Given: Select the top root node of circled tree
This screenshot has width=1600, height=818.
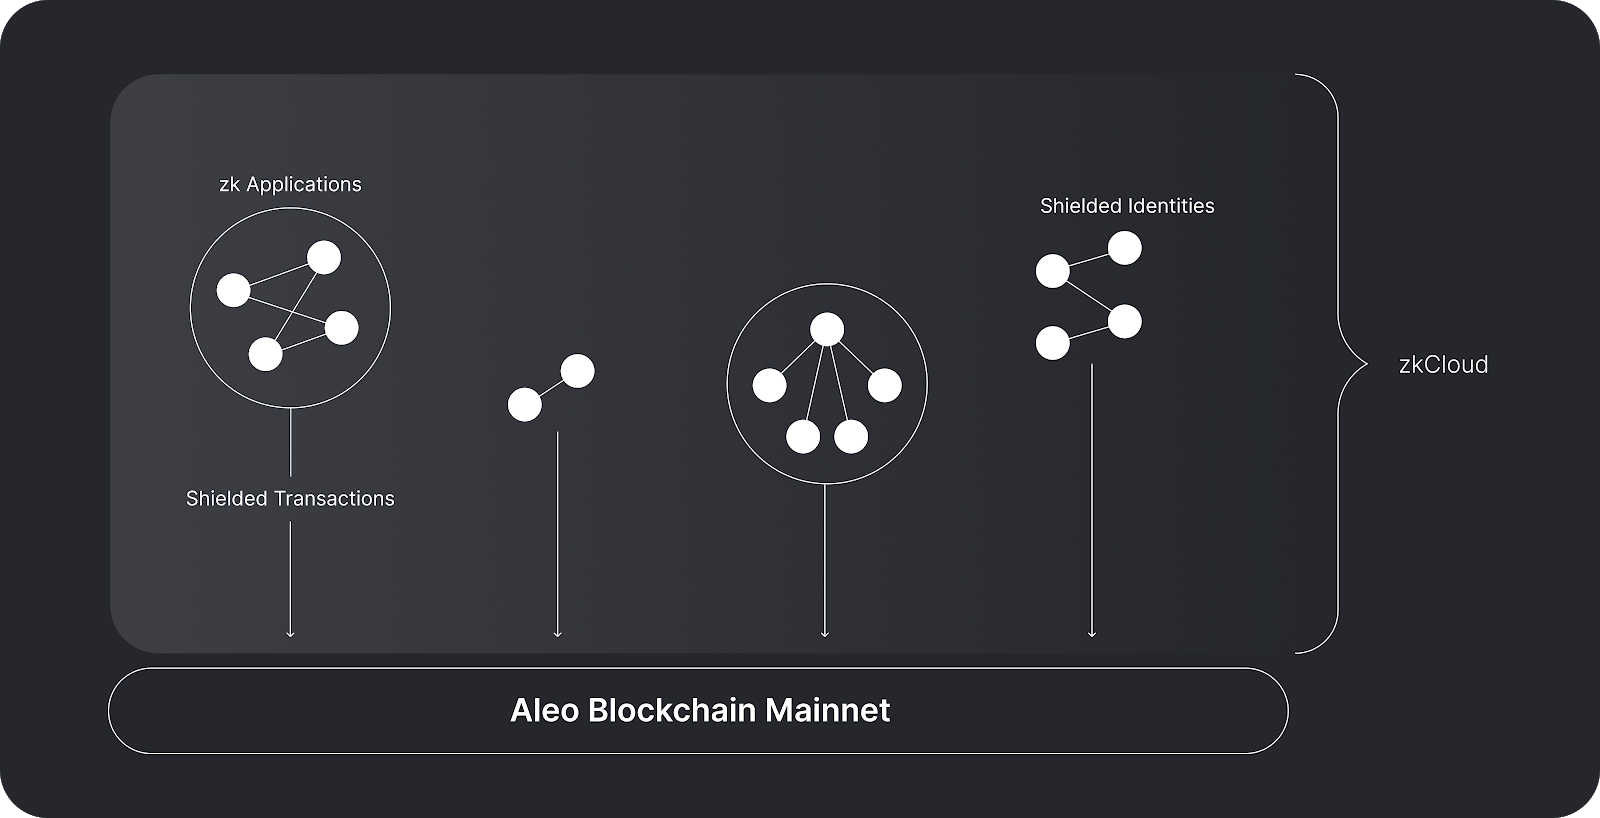Looking at the screenshot, I should click(827, 329).
